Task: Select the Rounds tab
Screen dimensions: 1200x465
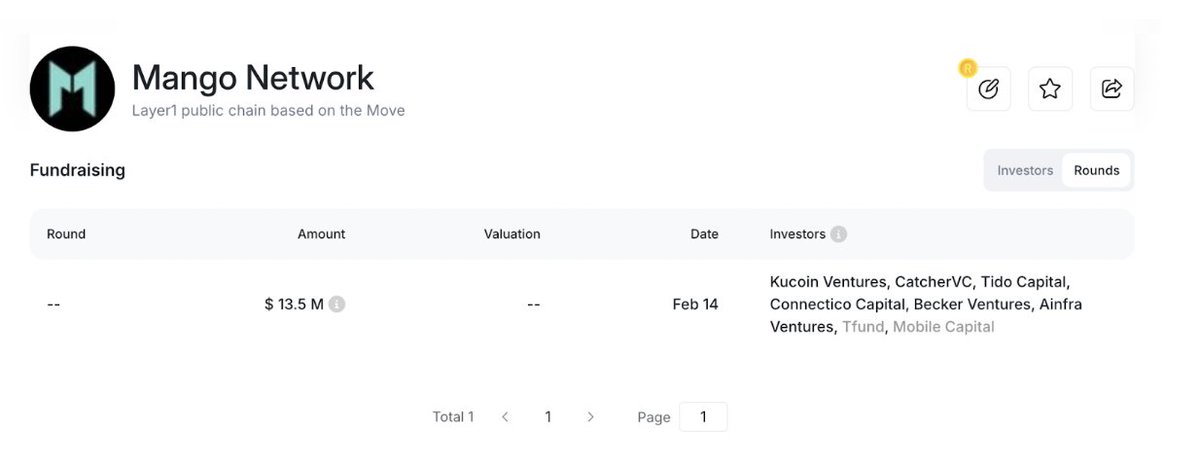Action: [x=1096, y=170]
